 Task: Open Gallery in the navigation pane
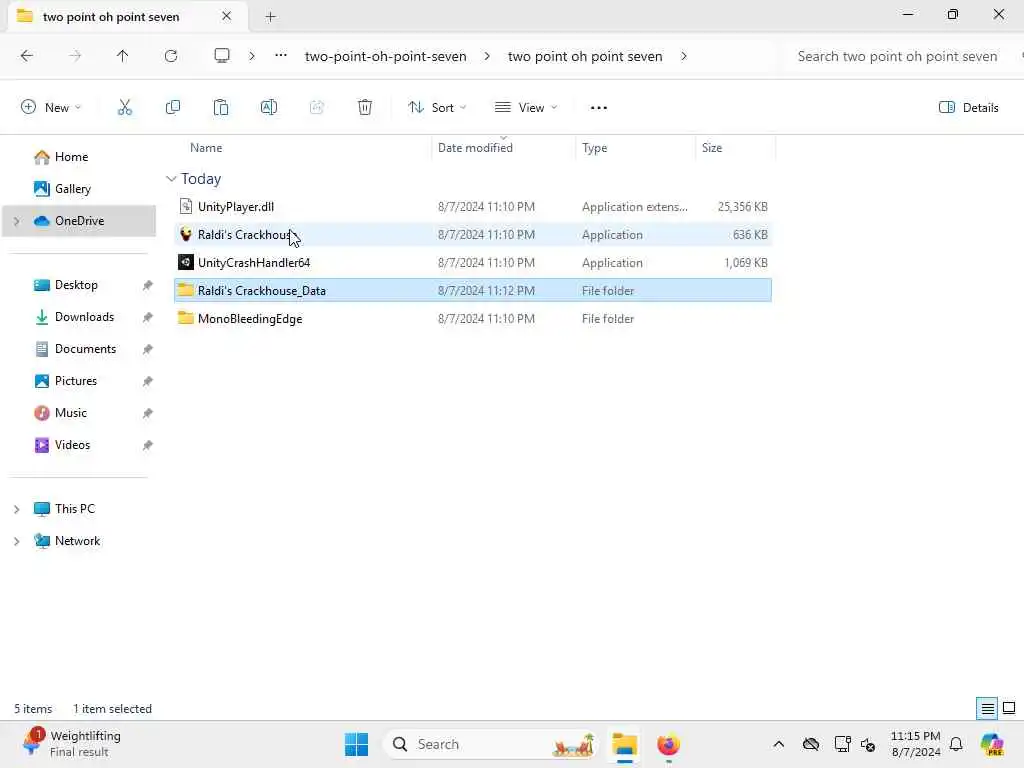tap(72, 189)
